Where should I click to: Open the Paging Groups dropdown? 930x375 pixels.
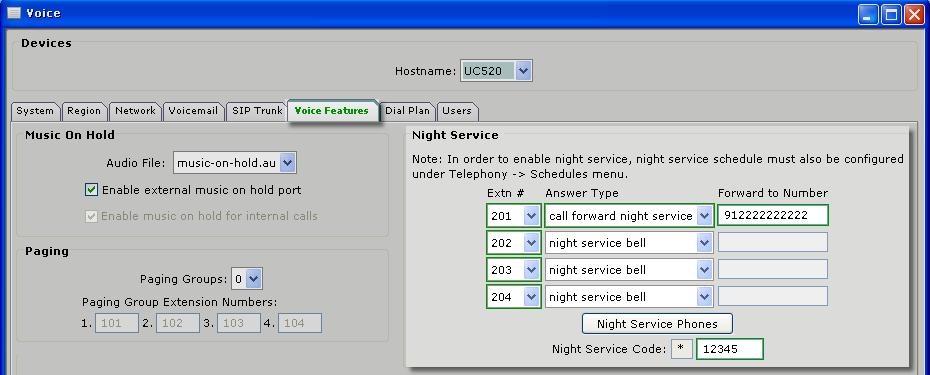tap(247, 279)
